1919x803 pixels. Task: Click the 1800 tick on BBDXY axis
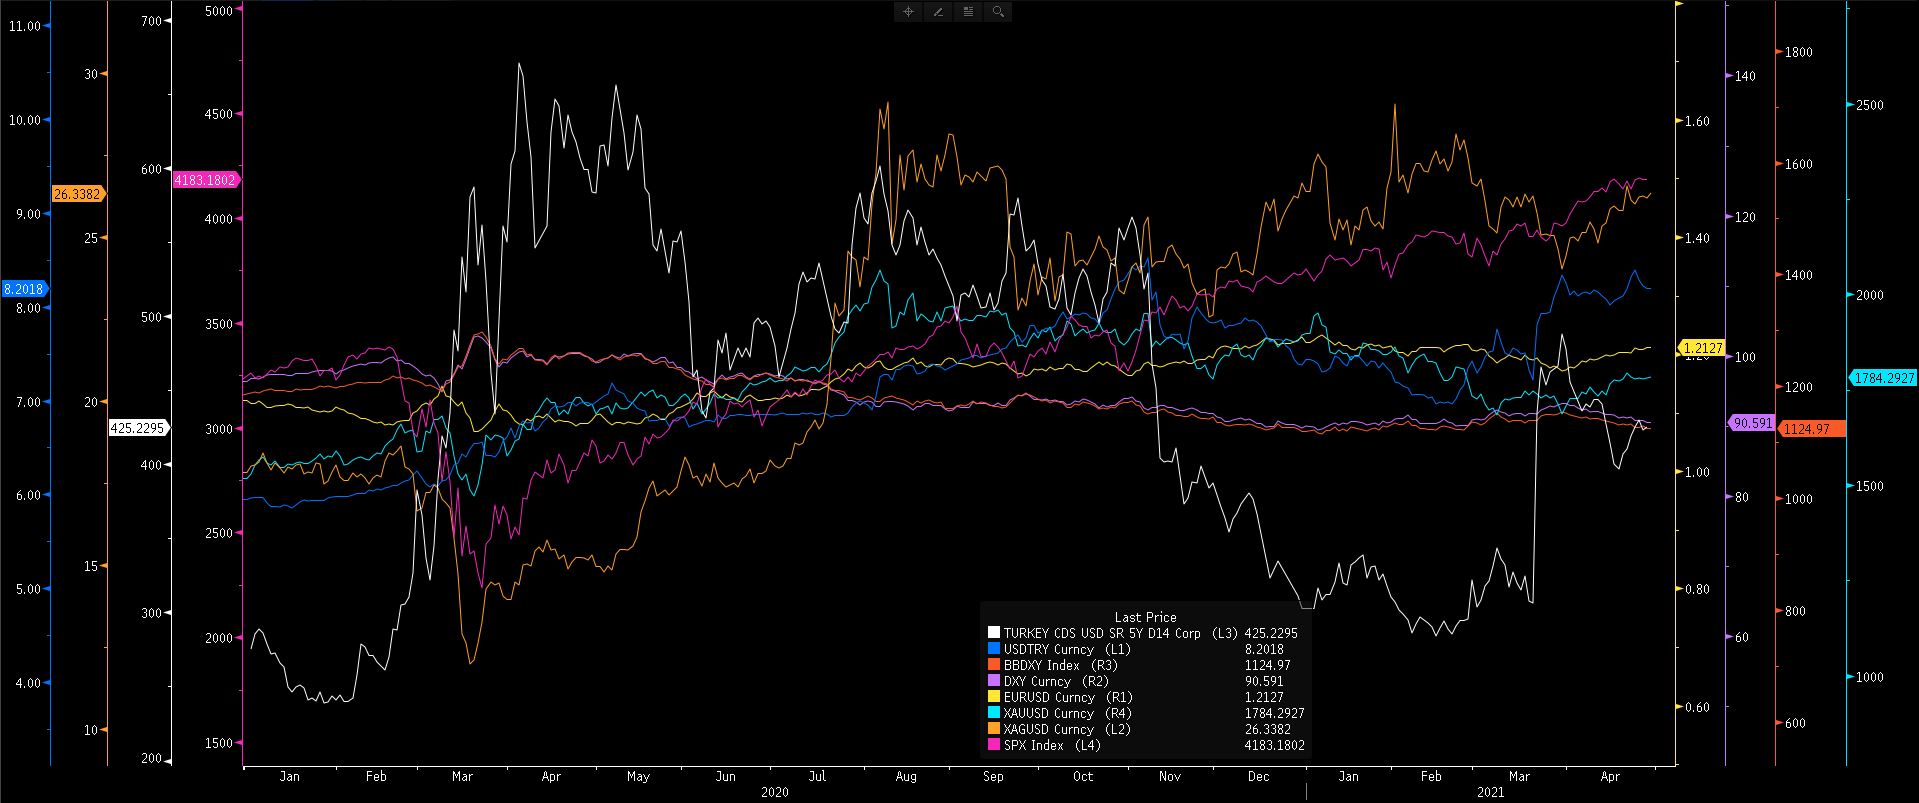pos(1798,52)
